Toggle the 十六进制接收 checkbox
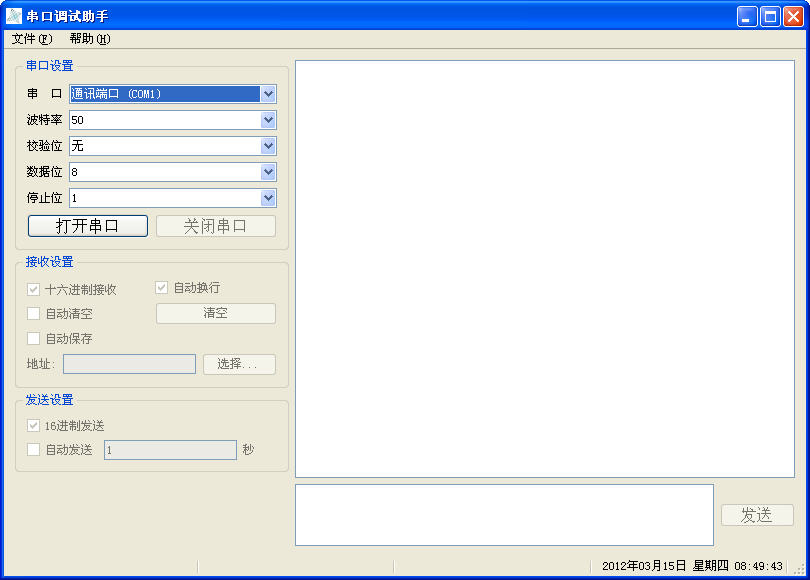810x580 pixels. 34,289
